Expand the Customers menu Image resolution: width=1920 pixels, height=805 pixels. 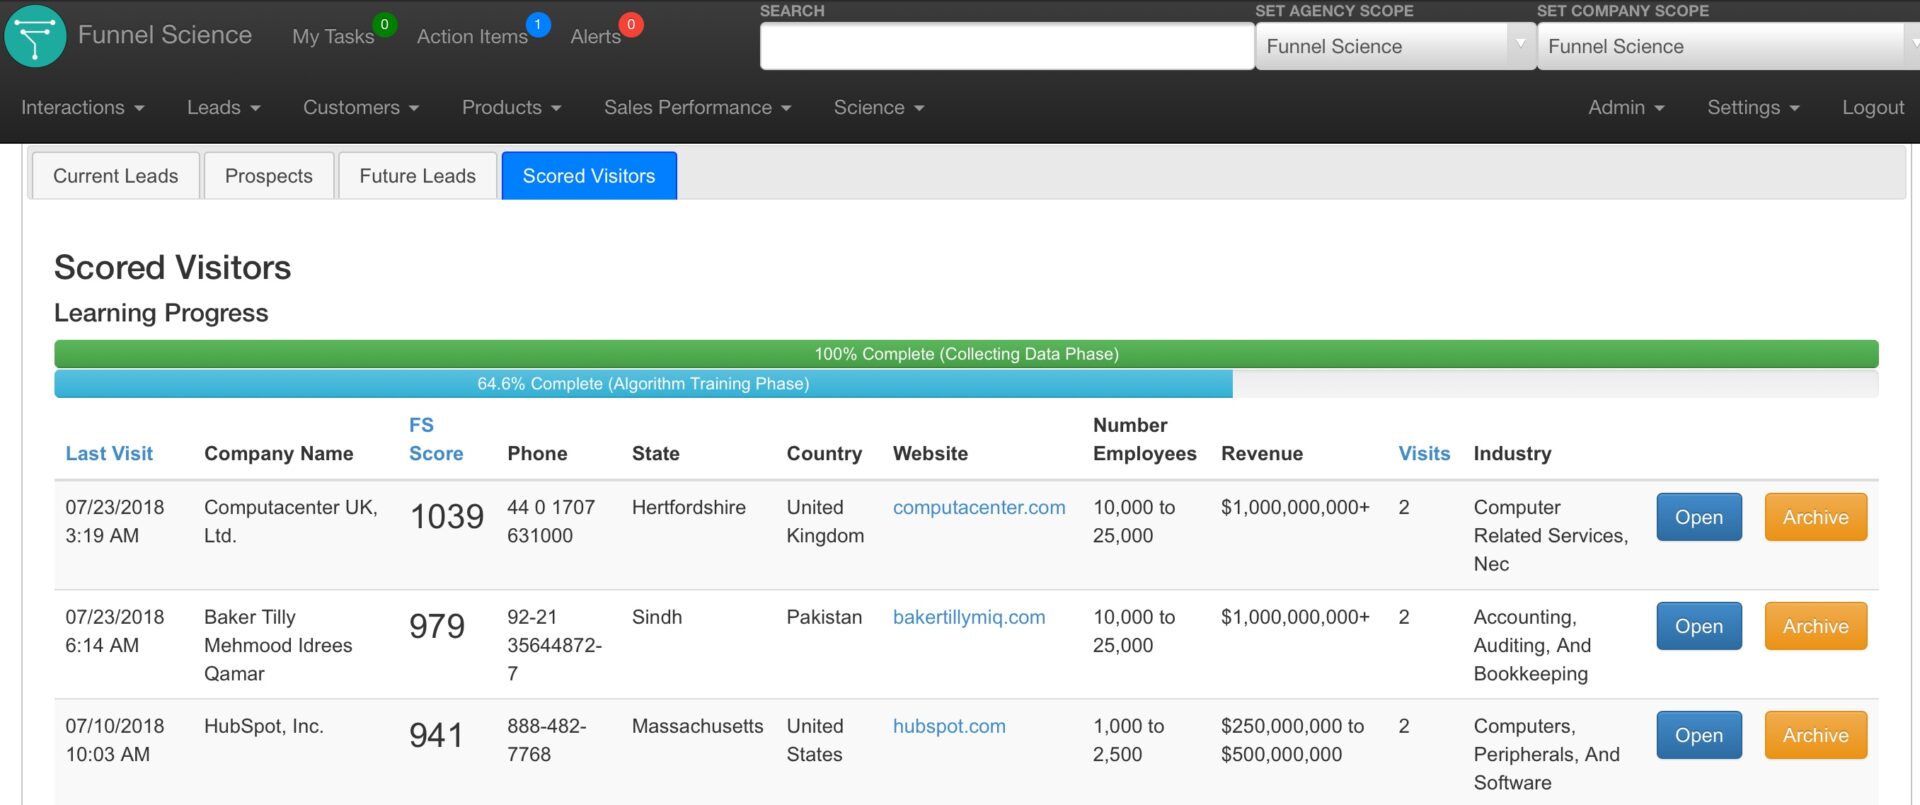(x=361, y=107)
